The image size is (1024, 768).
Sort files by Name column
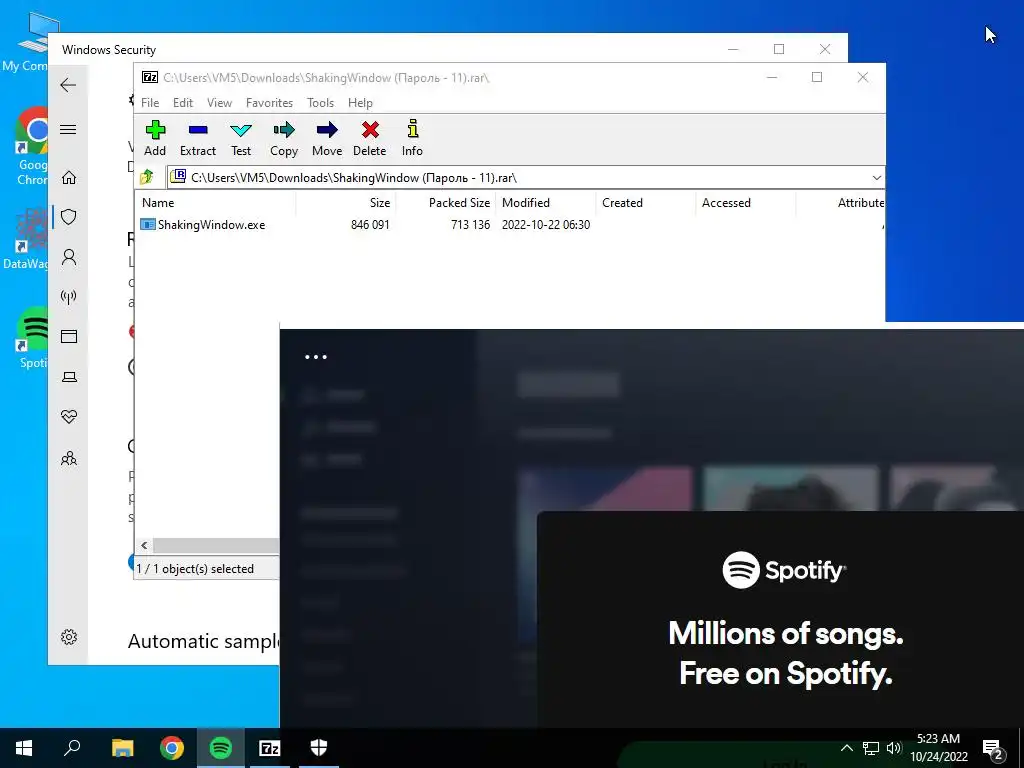[216, 202]
